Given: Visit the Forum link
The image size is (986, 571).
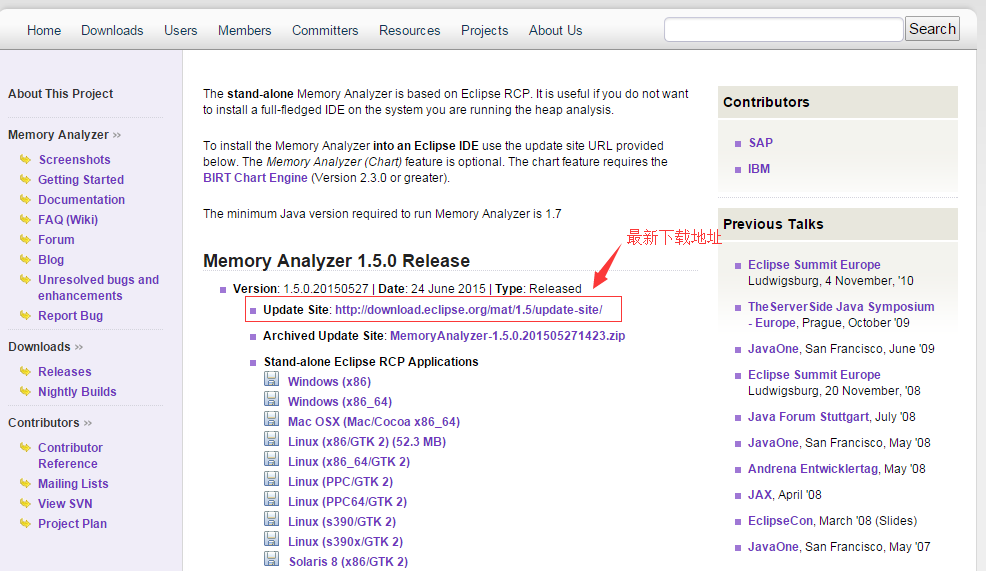Looking at the screenshot, I should (56, 240).
